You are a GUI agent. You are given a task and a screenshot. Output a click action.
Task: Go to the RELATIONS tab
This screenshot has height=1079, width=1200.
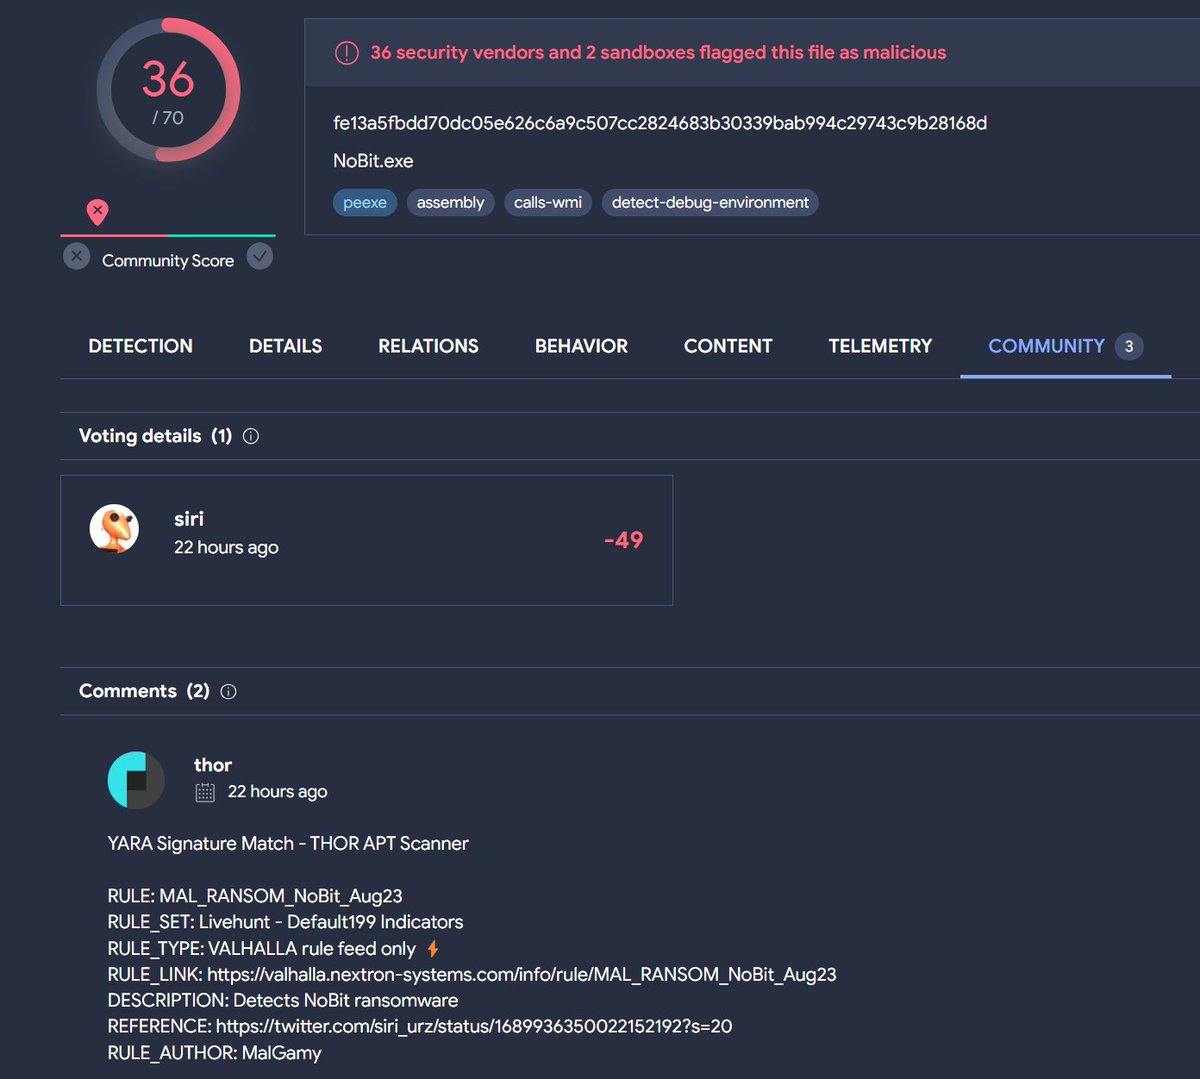click(x=428, y=346)
